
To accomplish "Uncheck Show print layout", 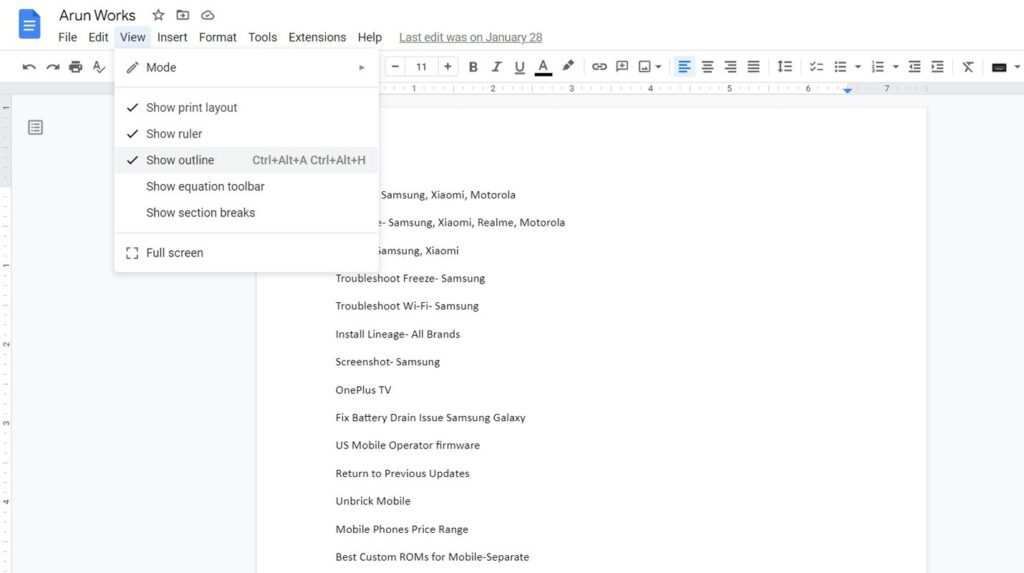I will point(246,107).
